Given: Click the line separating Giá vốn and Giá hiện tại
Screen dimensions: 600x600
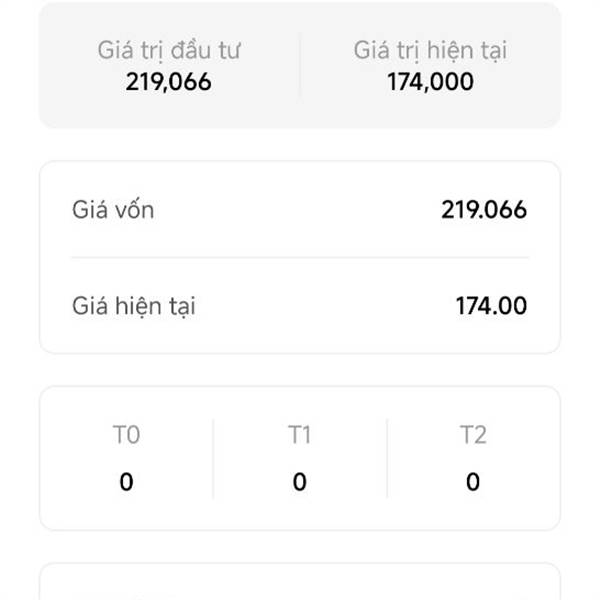Looking at the screenshot, I should [x=300, y=258].
